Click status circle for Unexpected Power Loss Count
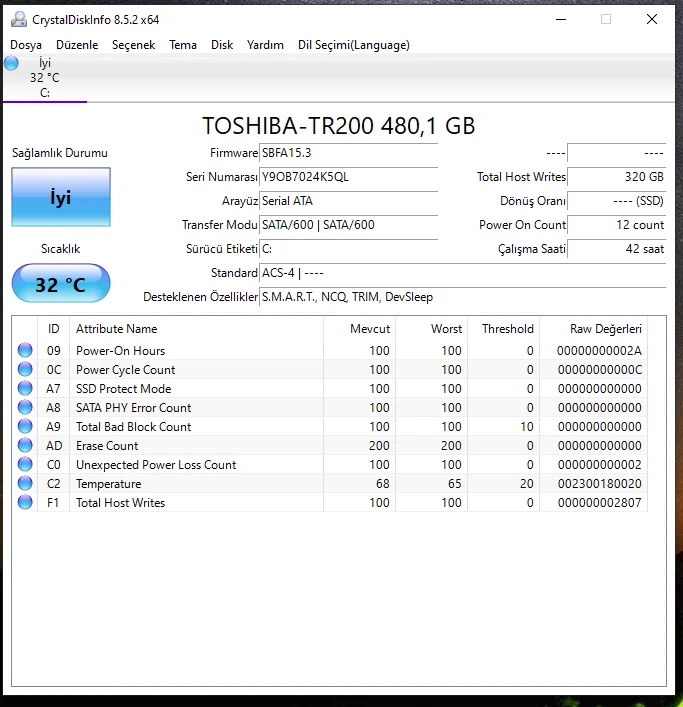The width and height of the screenshot is (683, 707). point(25,464)
